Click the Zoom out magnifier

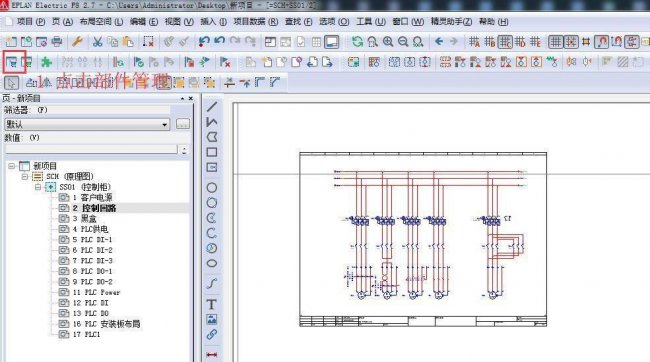pyautogui.click(x=403, y=41)
